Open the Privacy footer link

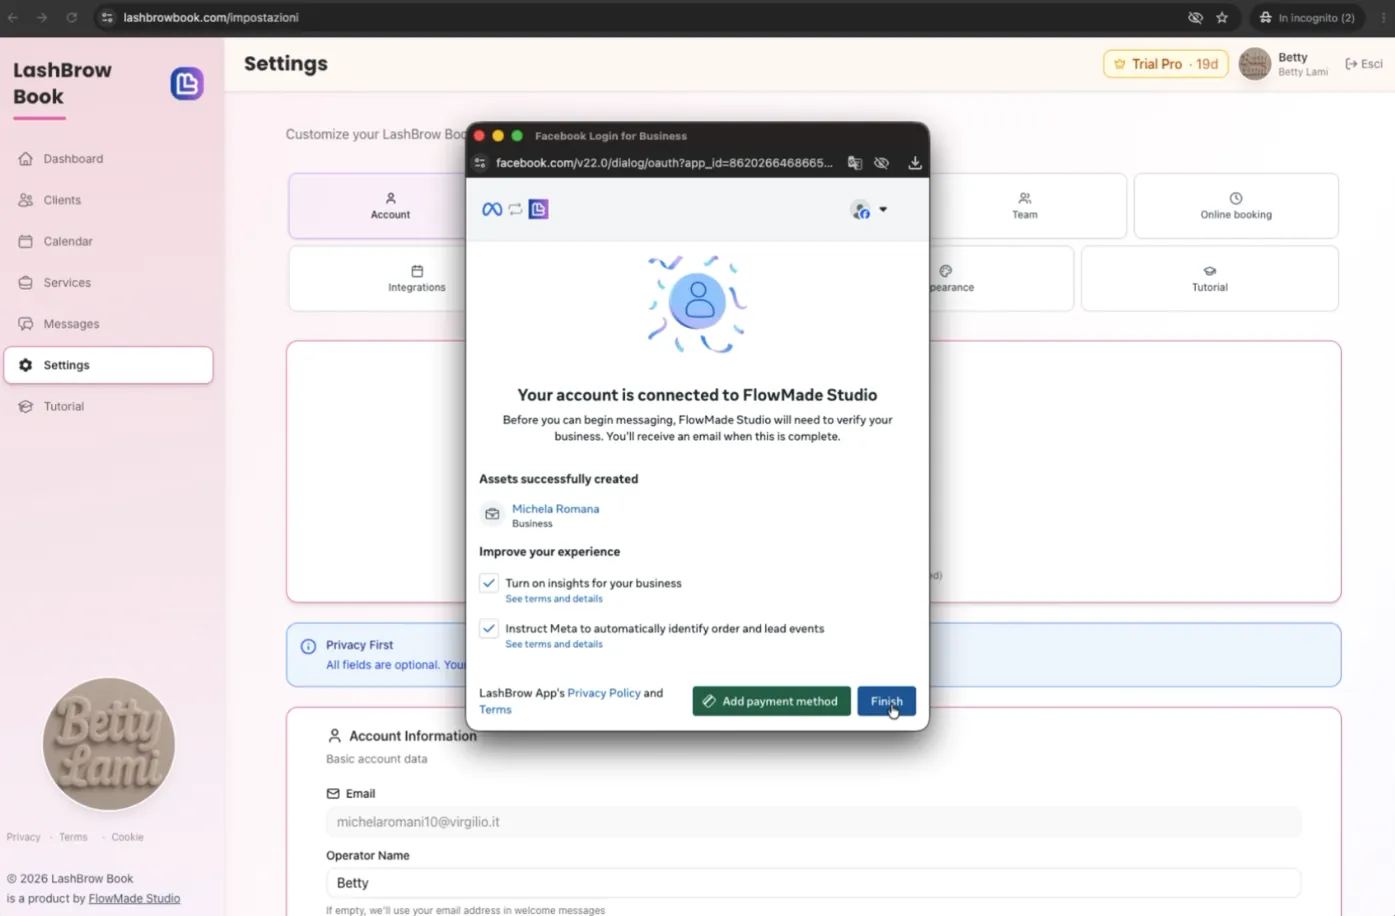coord(24,837)
